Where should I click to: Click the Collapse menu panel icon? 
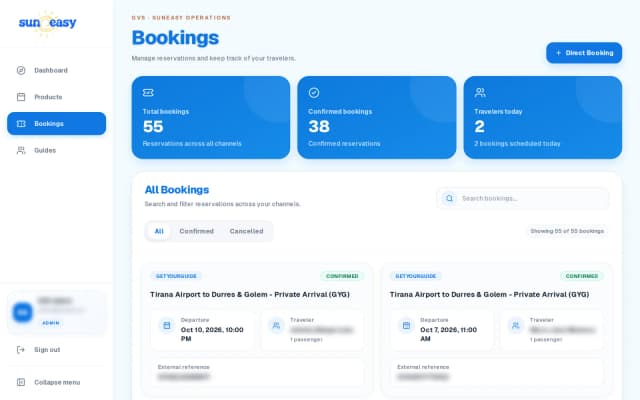pos(21,382)
